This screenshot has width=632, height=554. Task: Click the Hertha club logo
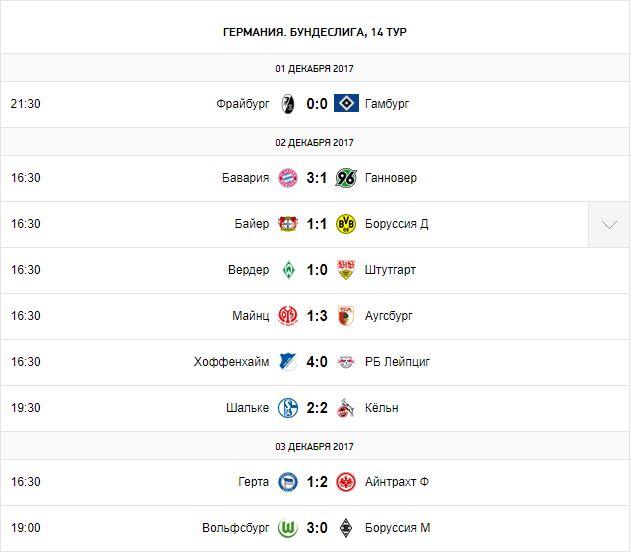pos(287,482)
